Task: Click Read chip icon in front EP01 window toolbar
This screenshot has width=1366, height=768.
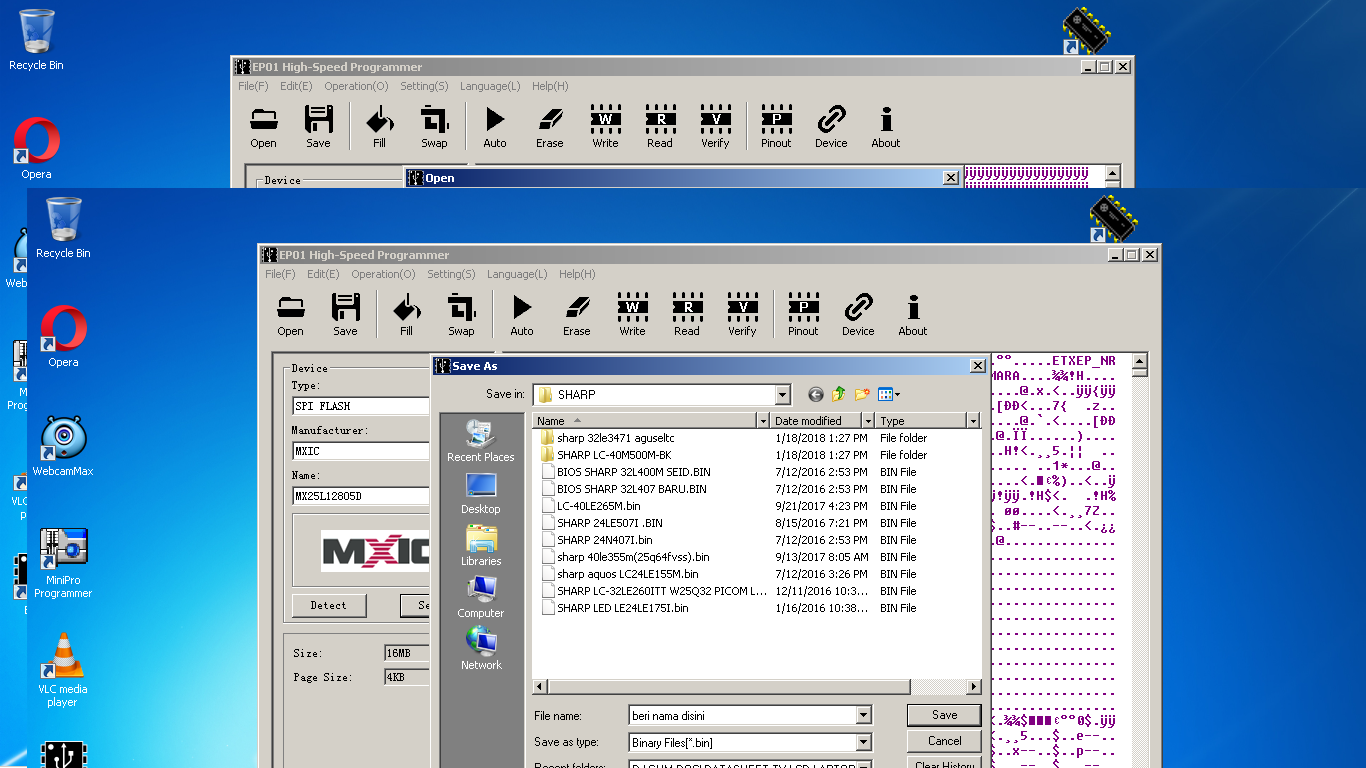Action: (x=687, y=315)
